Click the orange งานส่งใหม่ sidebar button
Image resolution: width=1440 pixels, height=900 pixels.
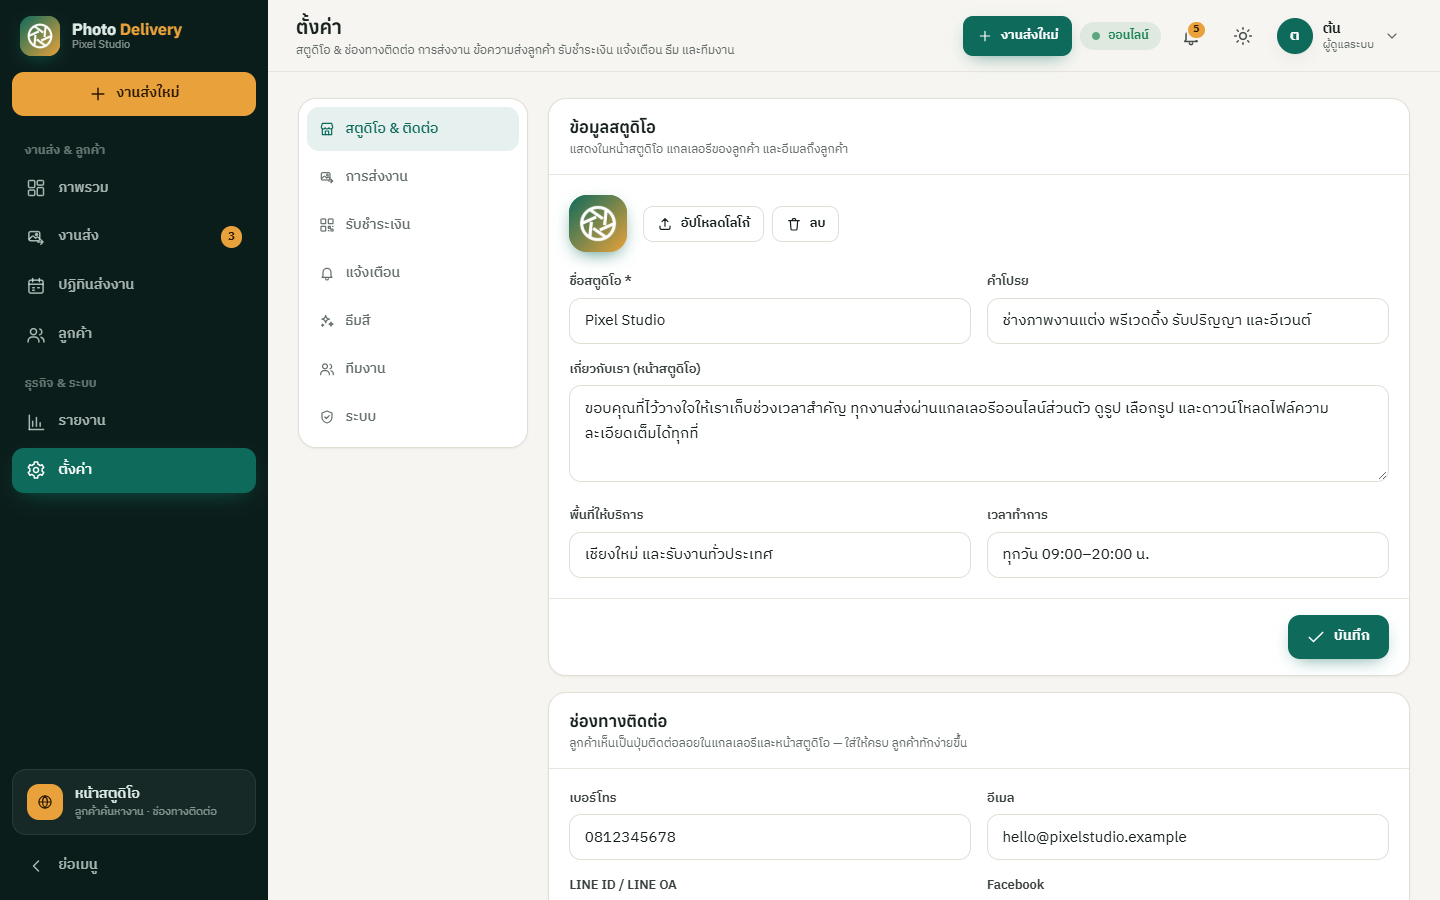coord(134,94)
